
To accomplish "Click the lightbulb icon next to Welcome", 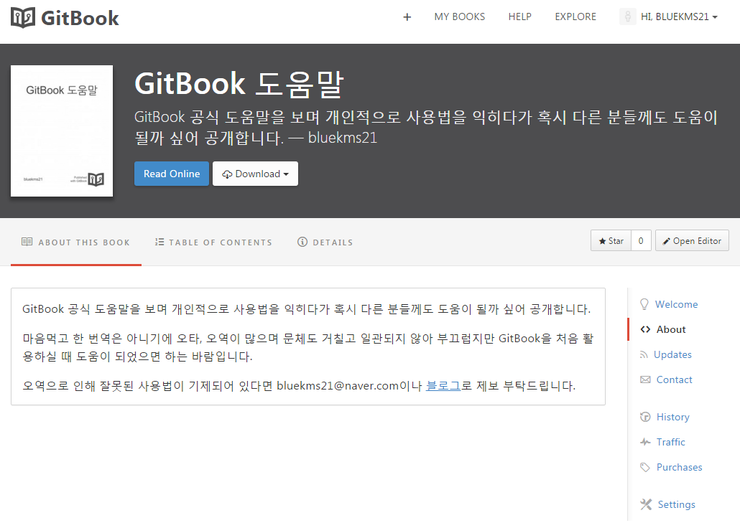I will [x=644, y=304].
